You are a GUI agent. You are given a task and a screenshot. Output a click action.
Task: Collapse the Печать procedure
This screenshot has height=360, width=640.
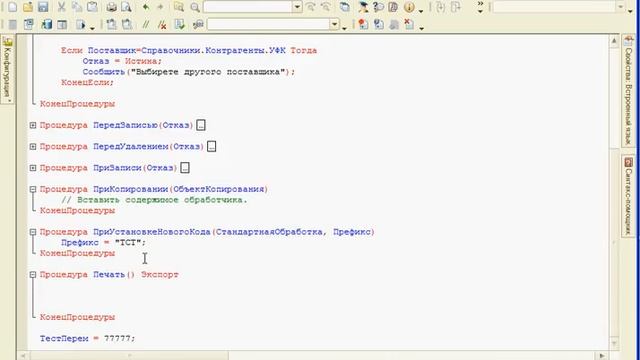(33, 275)
